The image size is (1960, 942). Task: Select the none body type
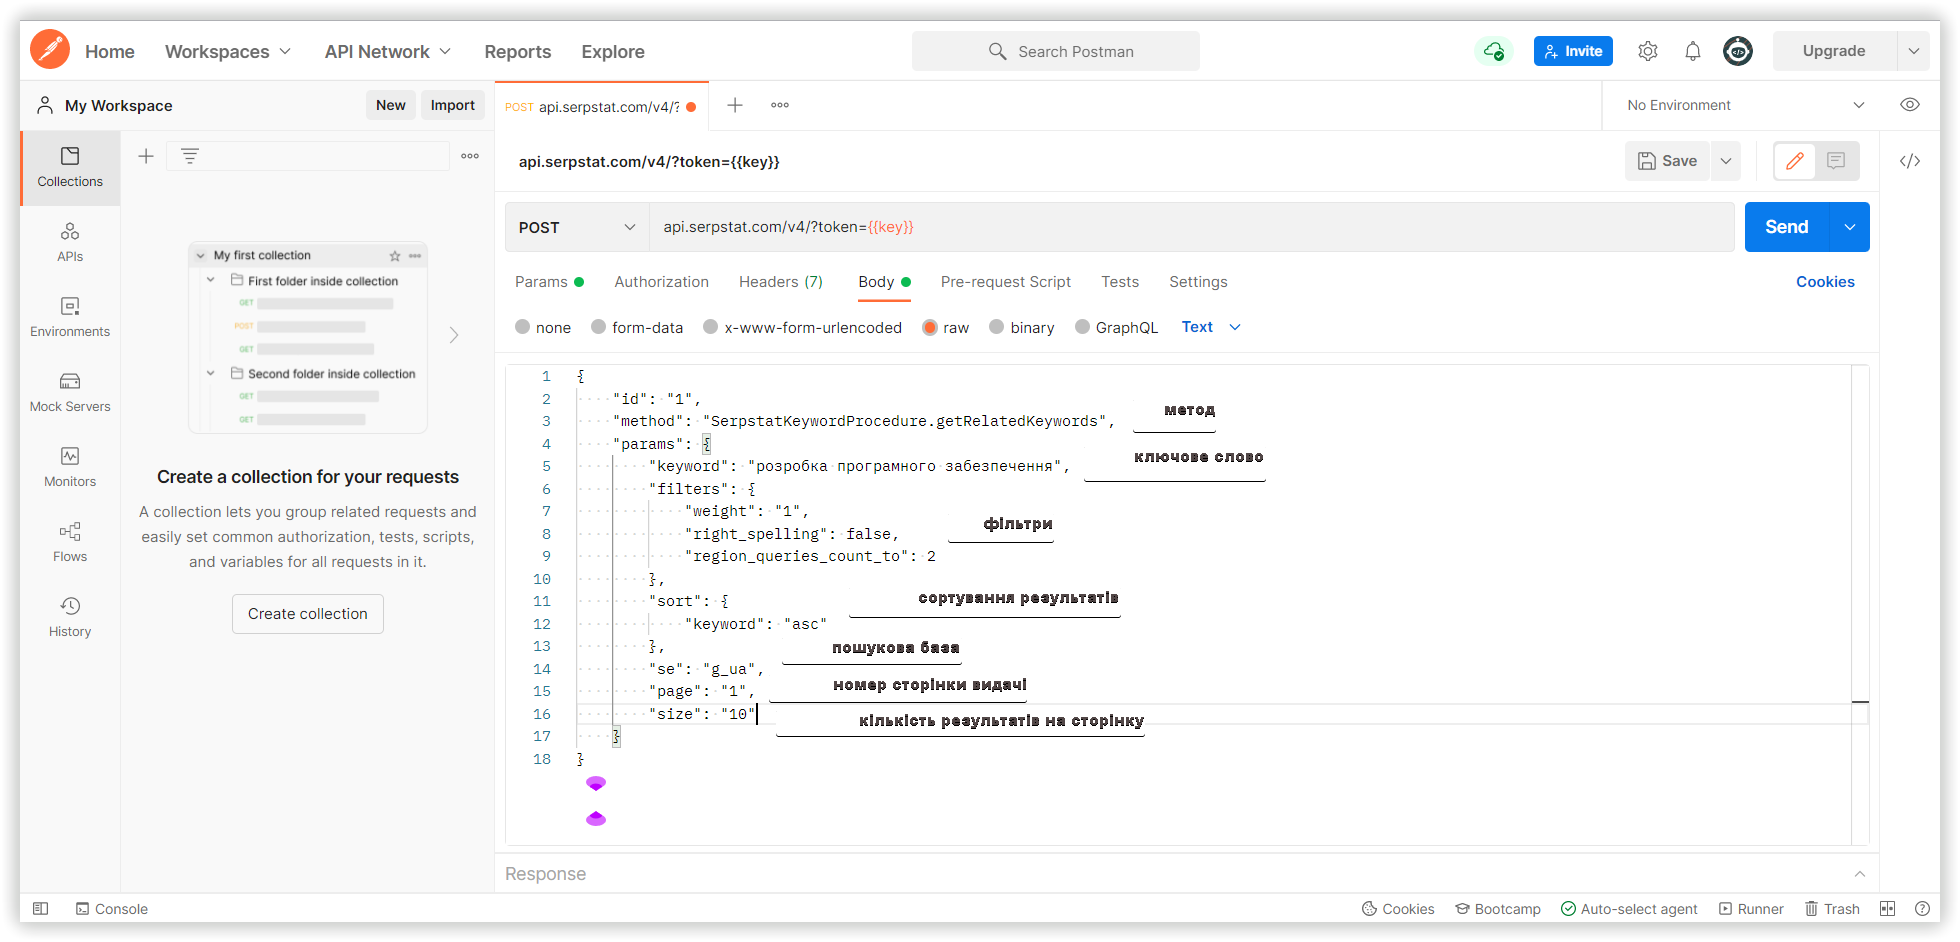(x=543, y=327)
